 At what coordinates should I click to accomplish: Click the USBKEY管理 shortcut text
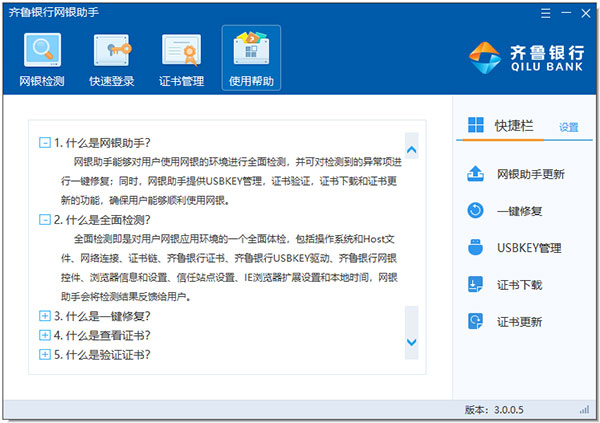(529, 248)
